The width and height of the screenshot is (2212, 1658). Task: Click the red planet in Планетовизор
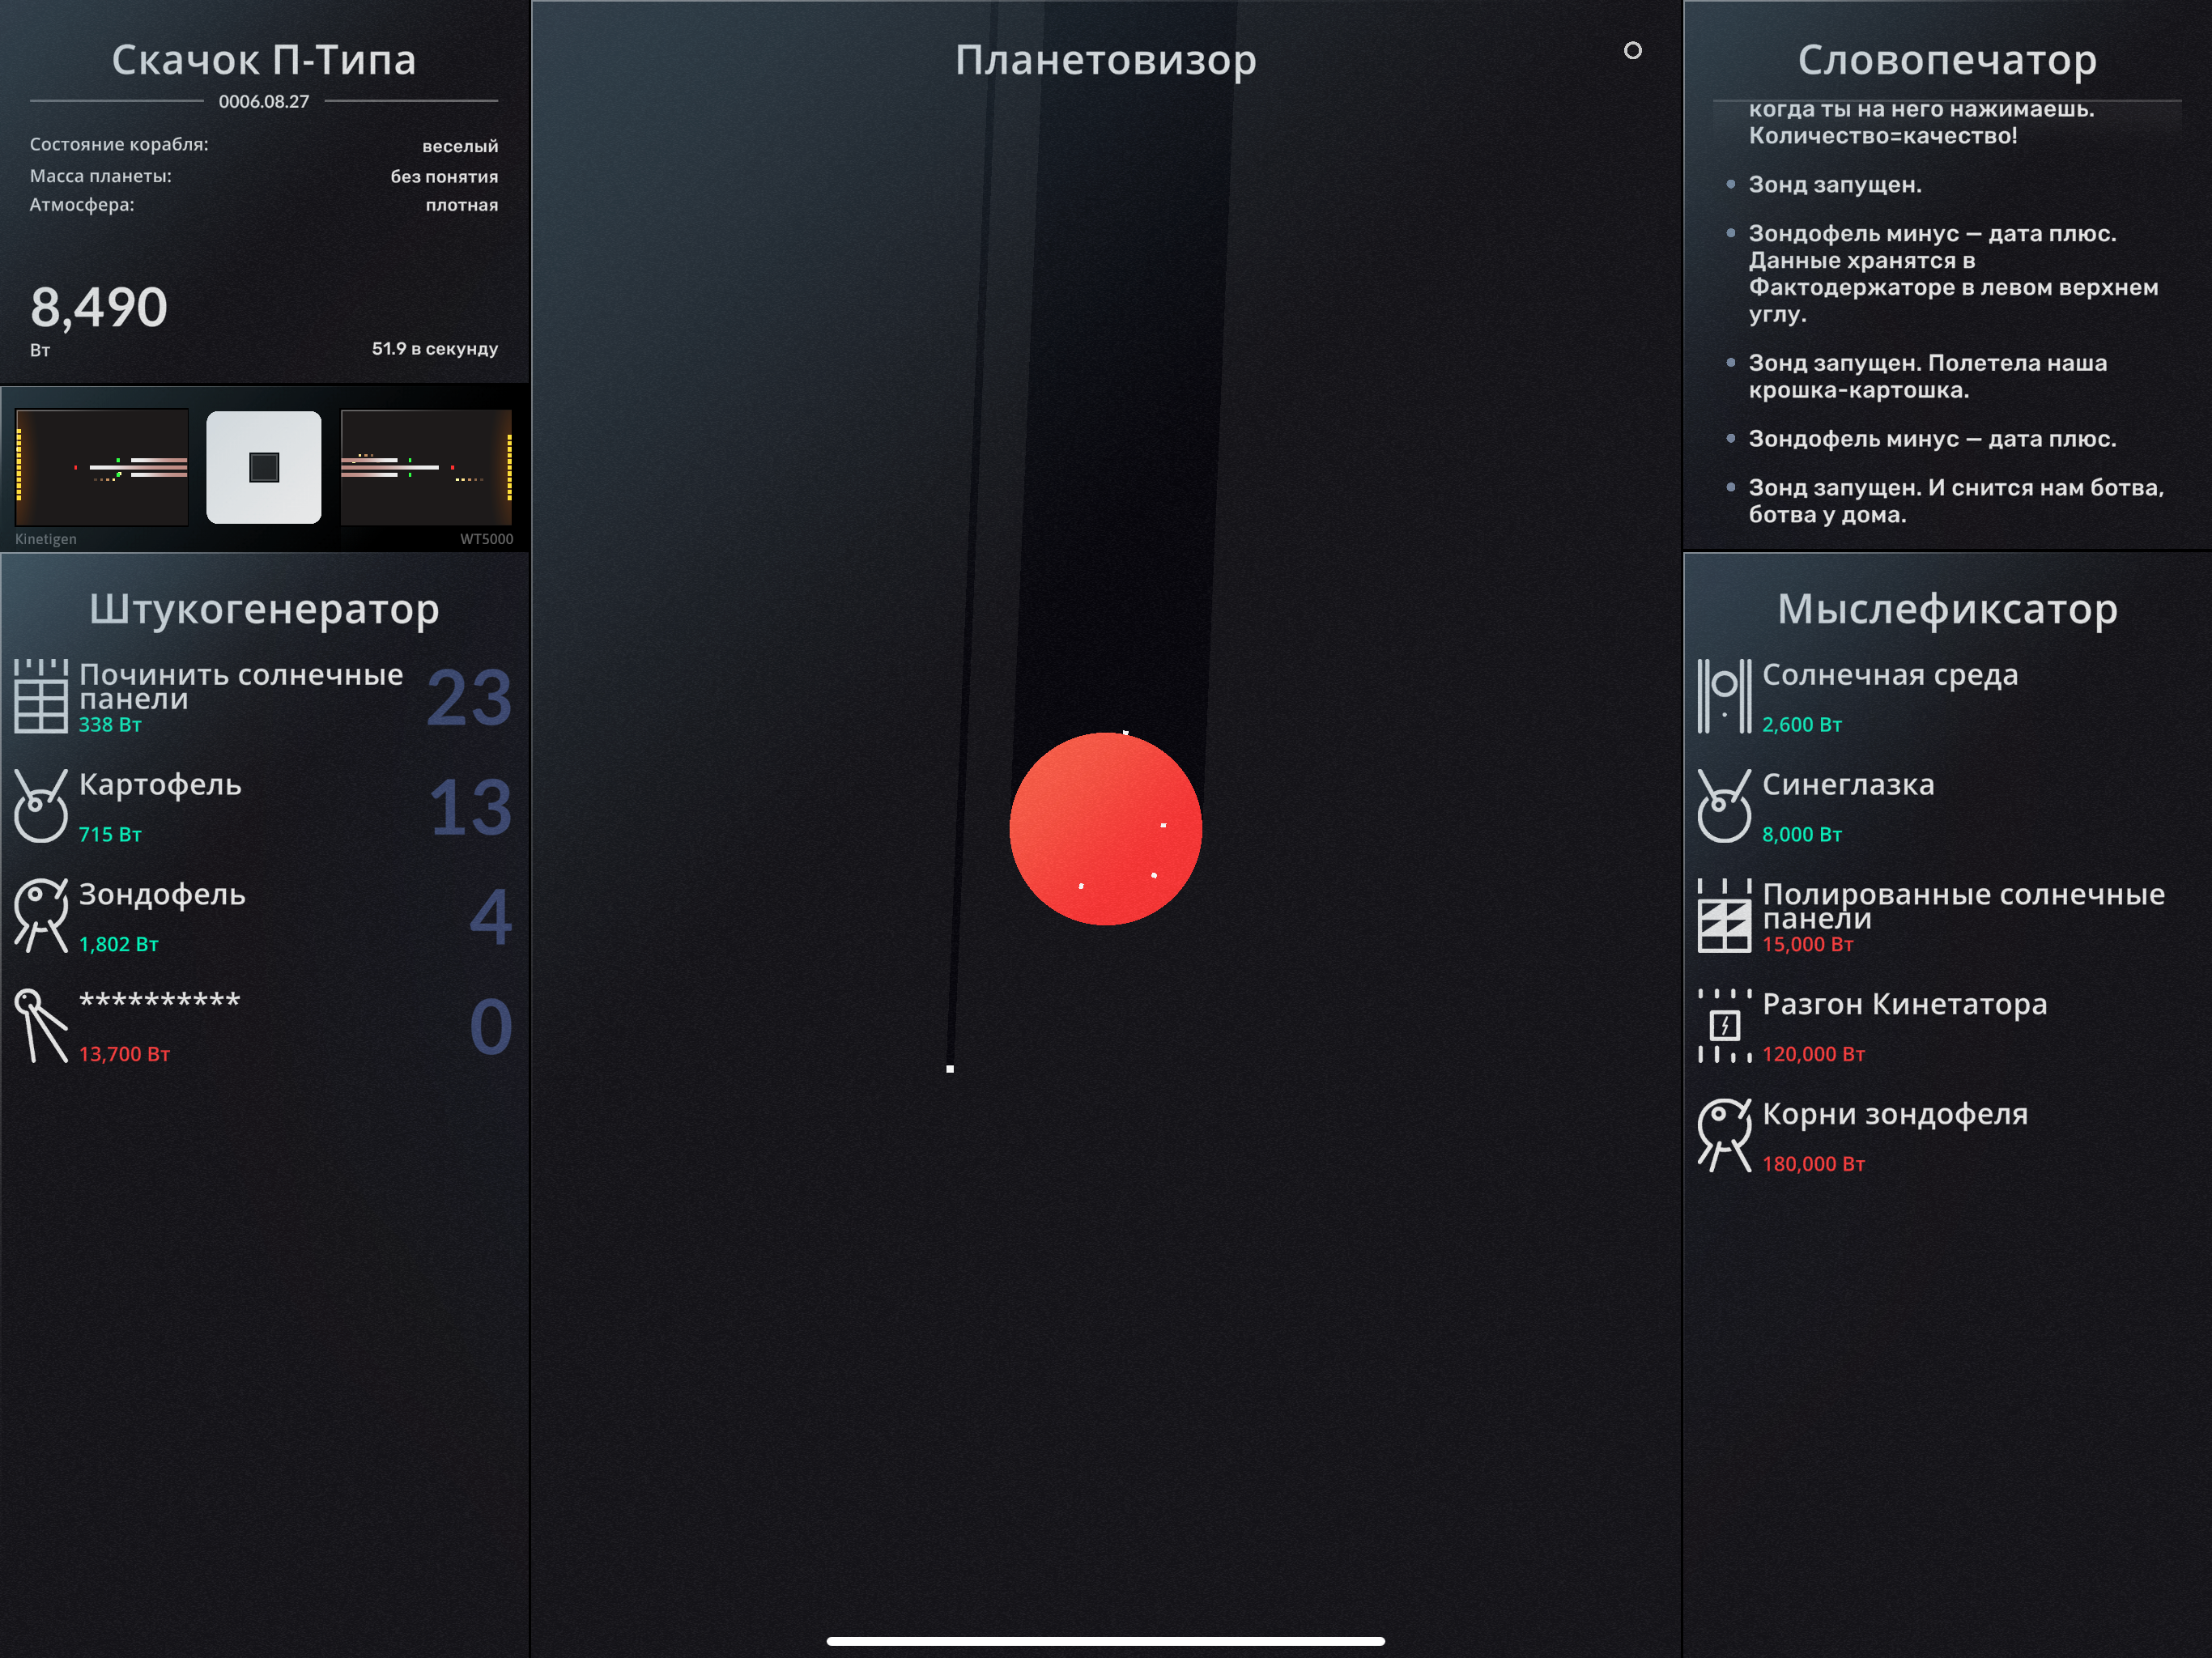(x=1105, y=829)
